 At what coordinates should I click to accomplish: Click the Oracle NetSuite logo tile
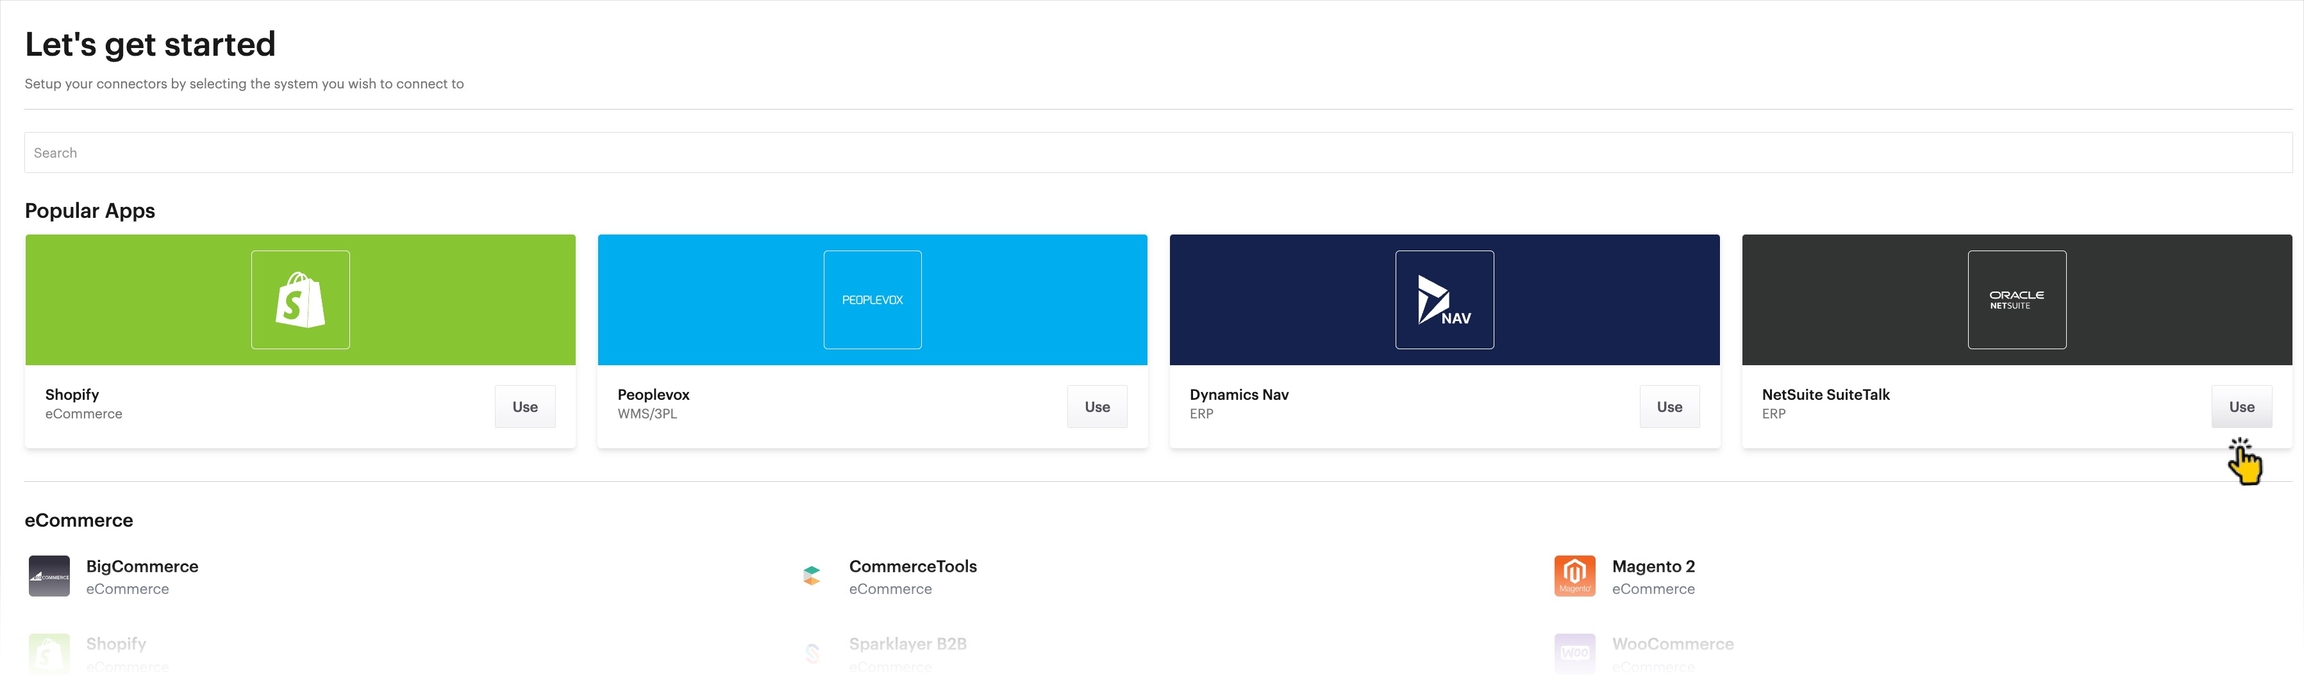pos(2016,299)
